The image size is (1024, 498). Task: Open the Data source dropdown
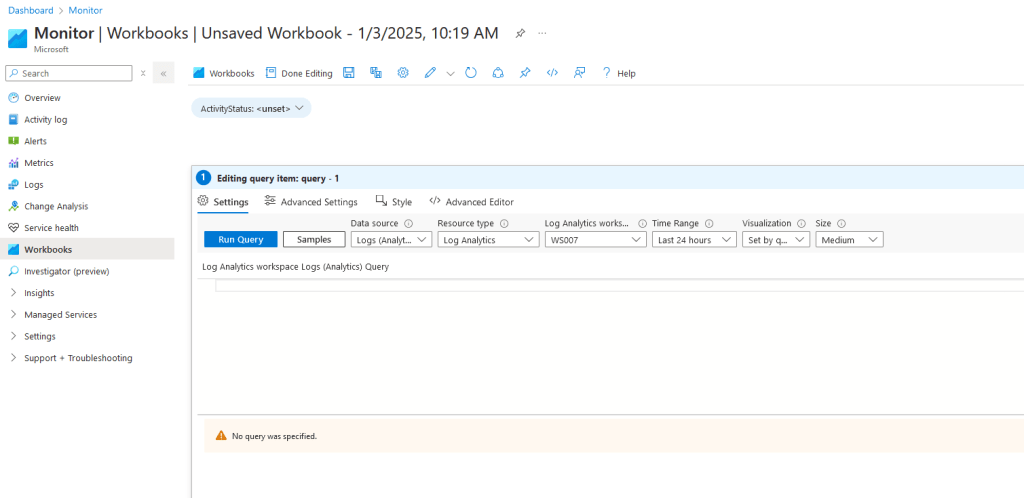[x=391, y=240]
